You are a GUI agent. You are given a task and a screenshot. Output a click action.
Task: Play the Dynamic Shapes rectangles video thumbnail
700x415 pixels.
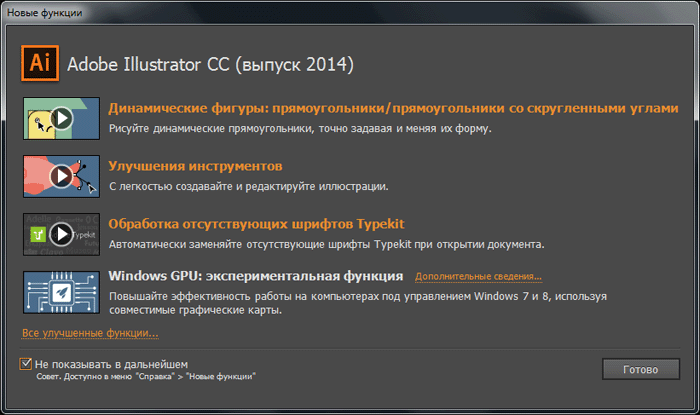tap(62, 118)
